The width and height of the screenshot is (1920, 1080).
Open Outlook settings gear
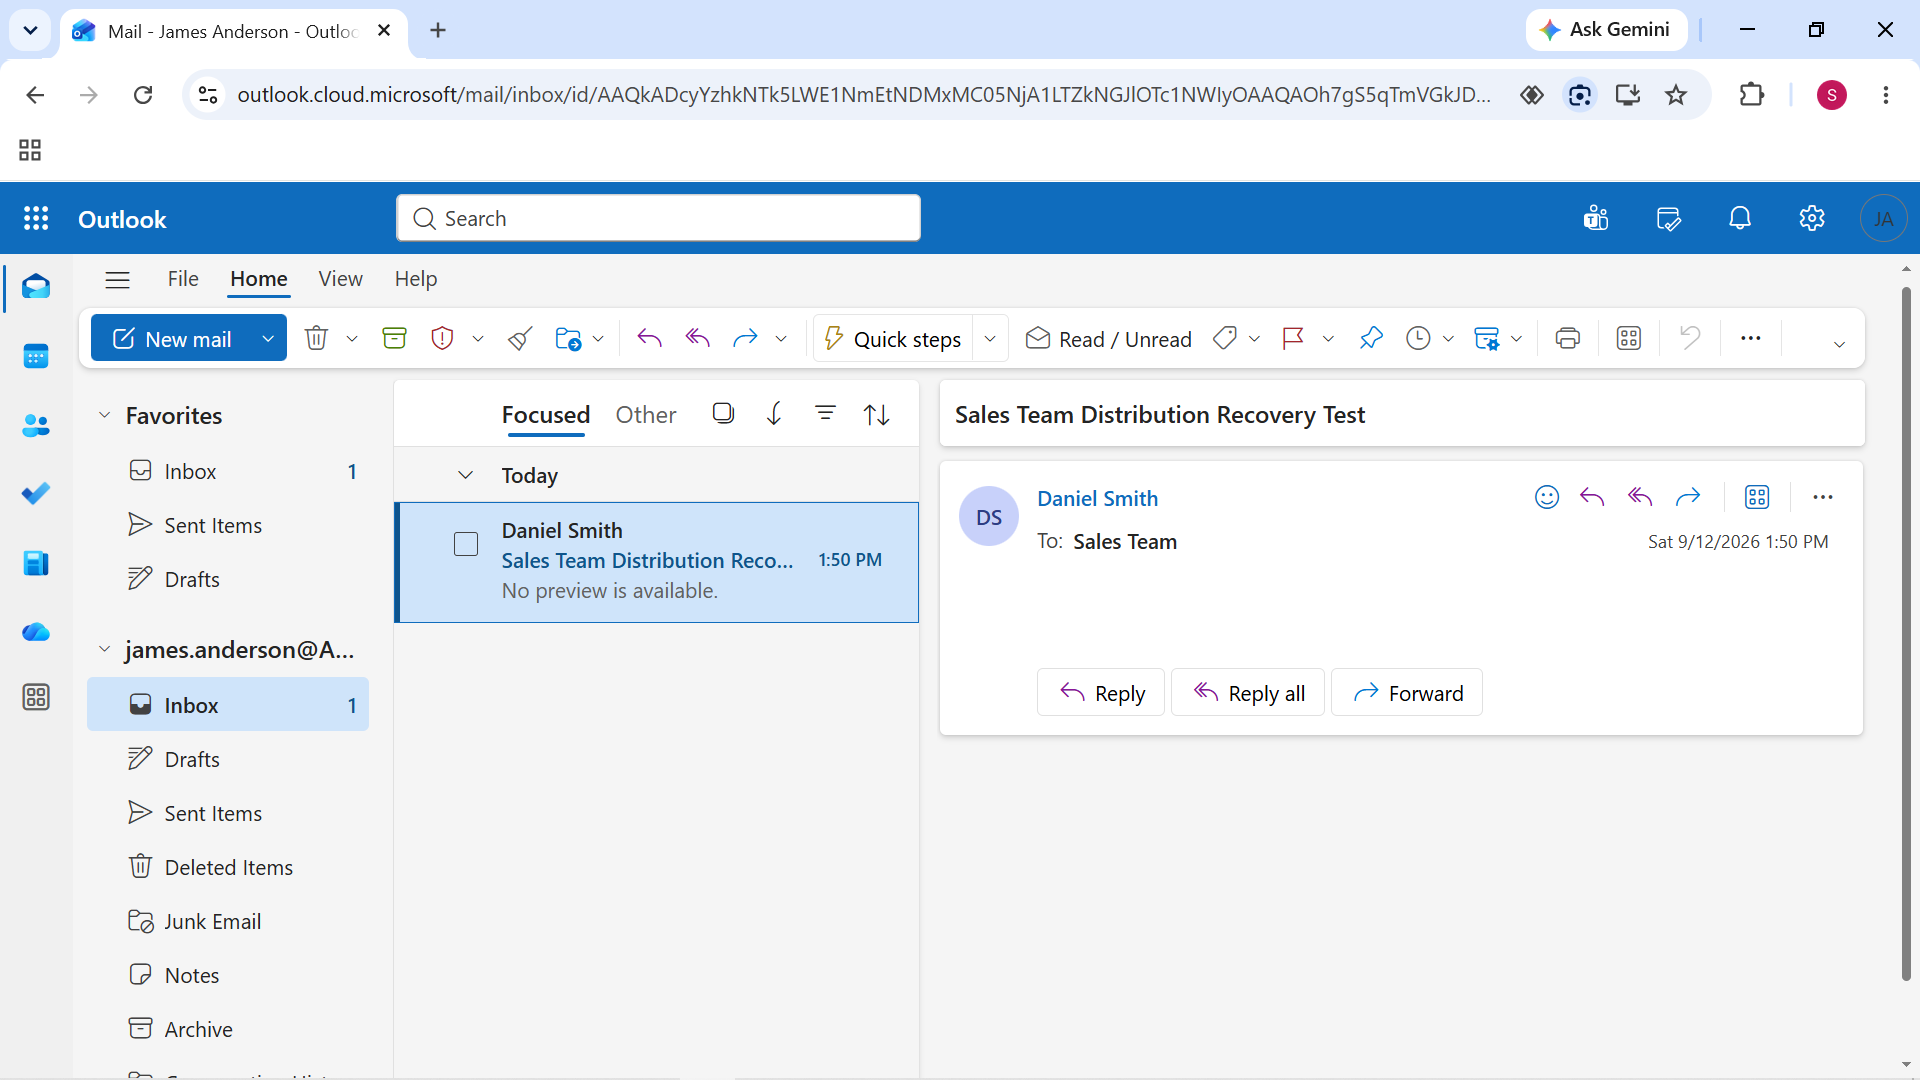coord(1812,218)
